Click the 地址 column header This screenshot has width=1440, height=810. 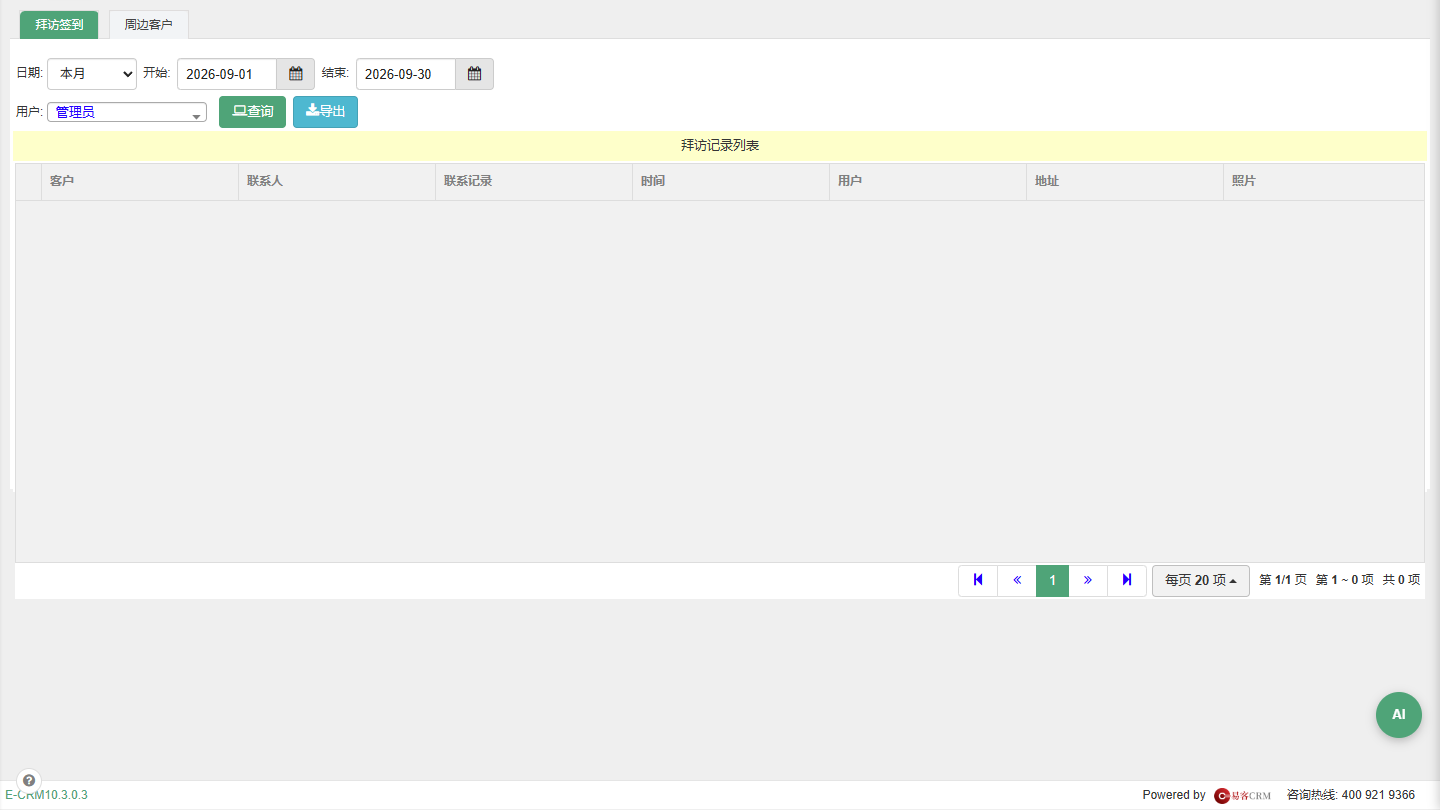click(1125, 182)
